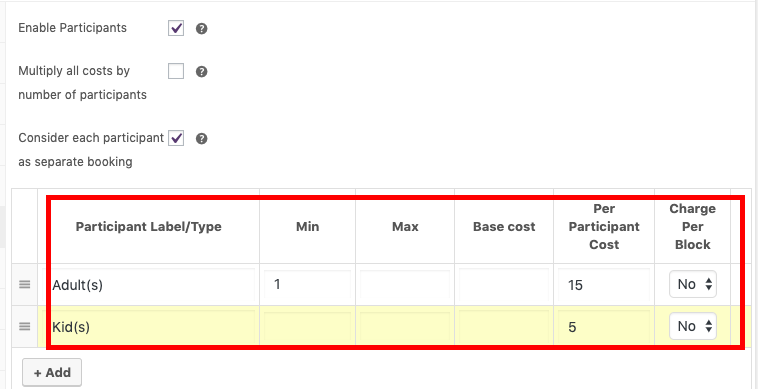Open Charge Per Block dropdown for Adult(s)
758x389 pixels.
click(693, 285)
